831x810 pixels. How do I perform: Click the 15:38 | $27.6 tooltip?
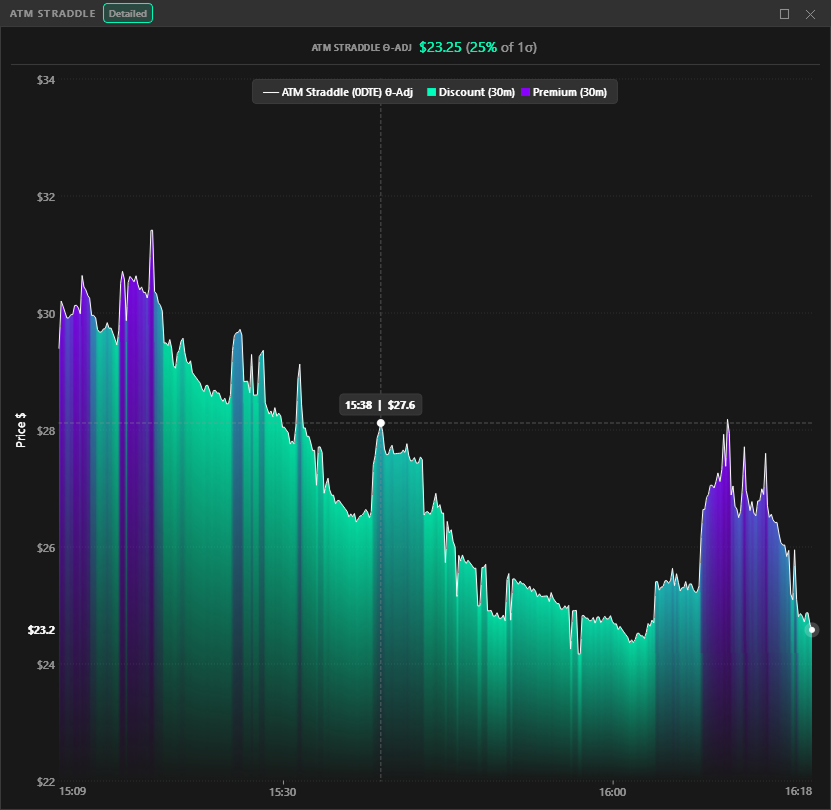click(x=380, y=405)
